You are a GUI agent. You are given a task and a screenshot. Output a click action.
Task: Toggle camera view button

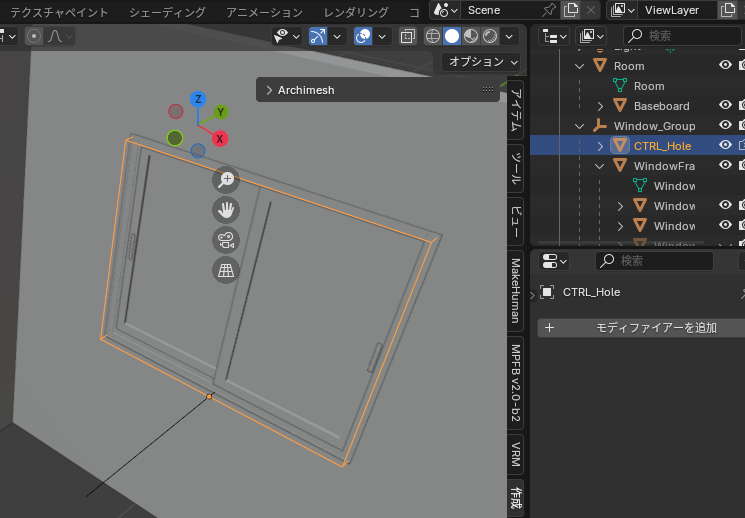point(226,240)
